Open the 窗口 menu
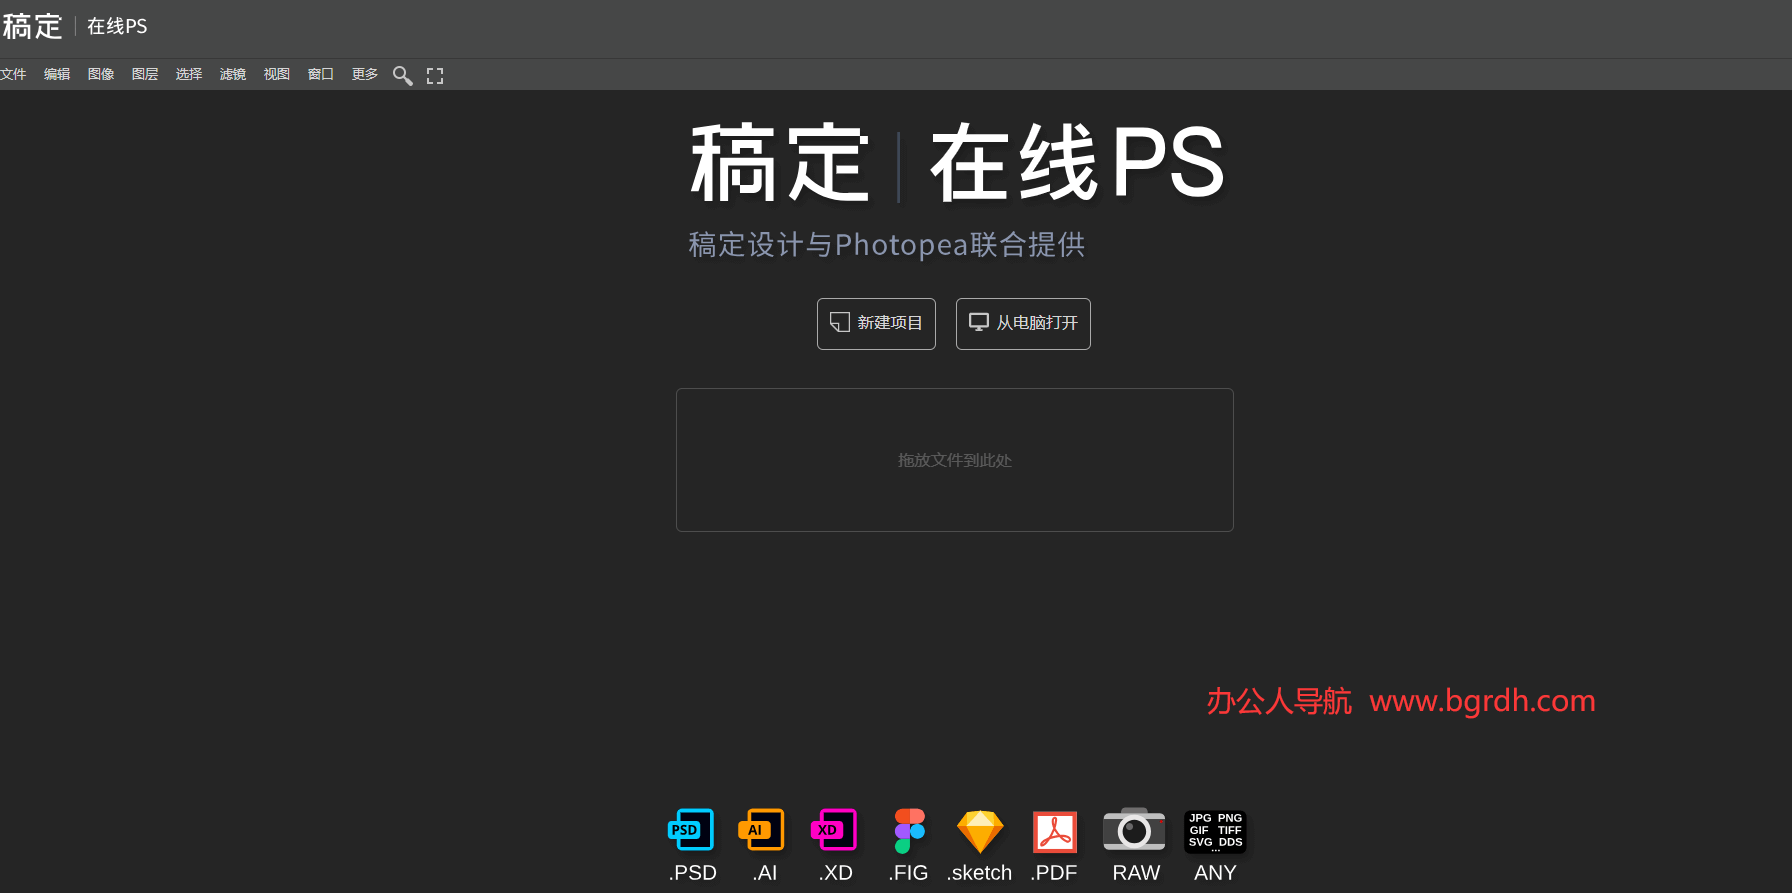 [x=321, y=75]
